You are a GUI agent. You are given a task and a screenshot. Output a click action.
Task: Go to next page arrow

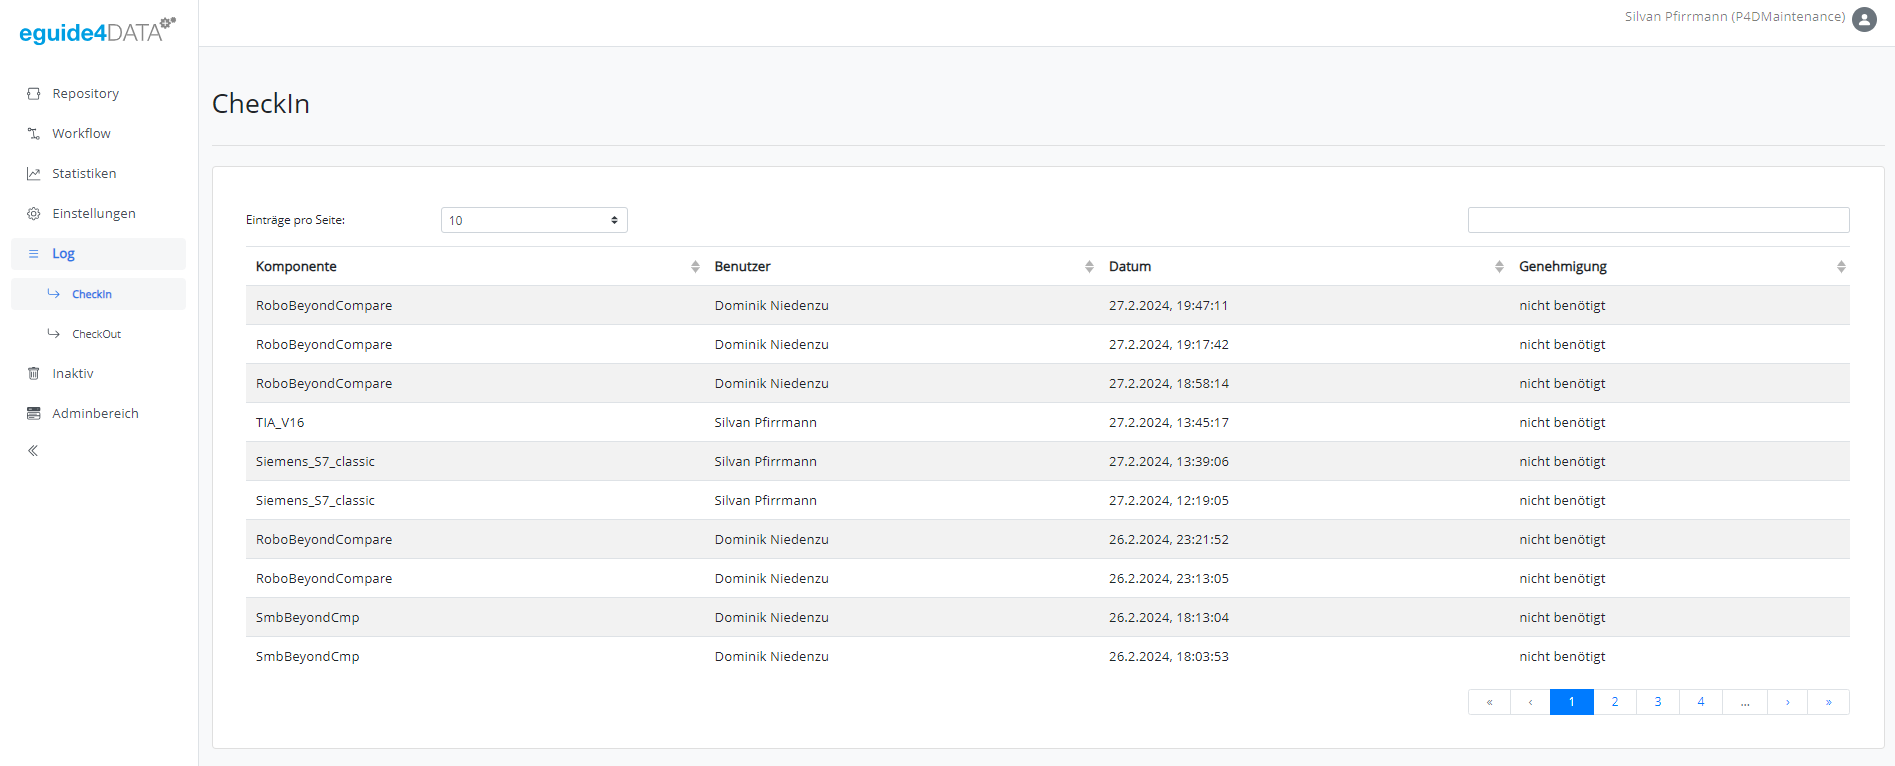(x=1787, y=702)
